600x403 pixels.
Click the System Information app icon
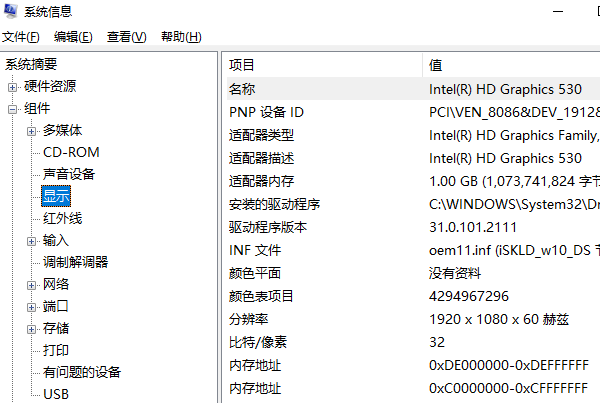coord(10,11)
